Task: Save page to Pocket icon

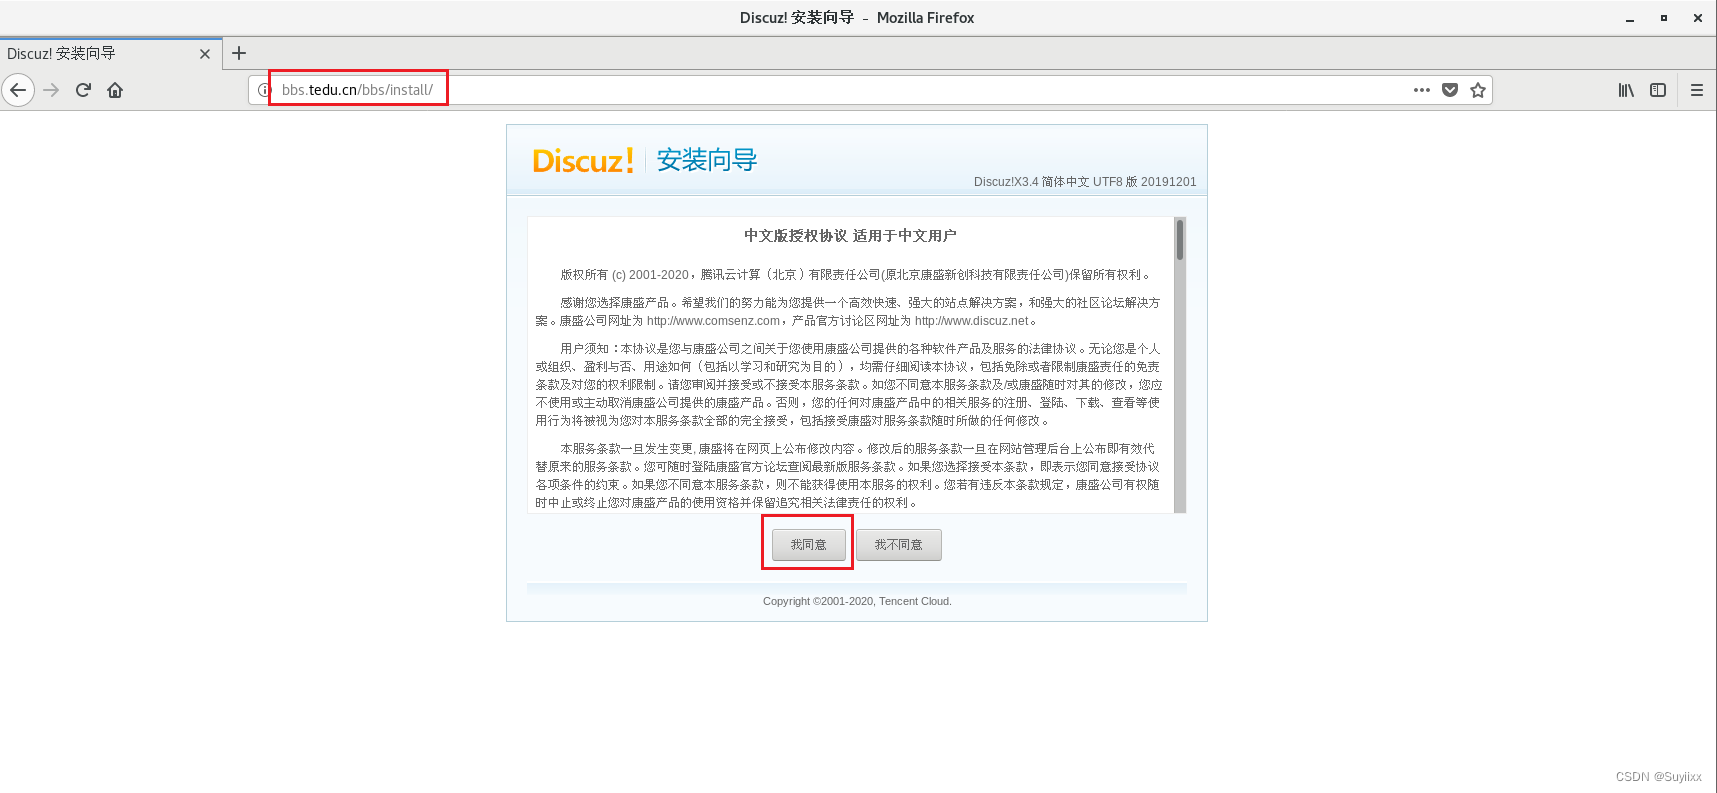Action: pyautogui.click(x=1450, y=90)
